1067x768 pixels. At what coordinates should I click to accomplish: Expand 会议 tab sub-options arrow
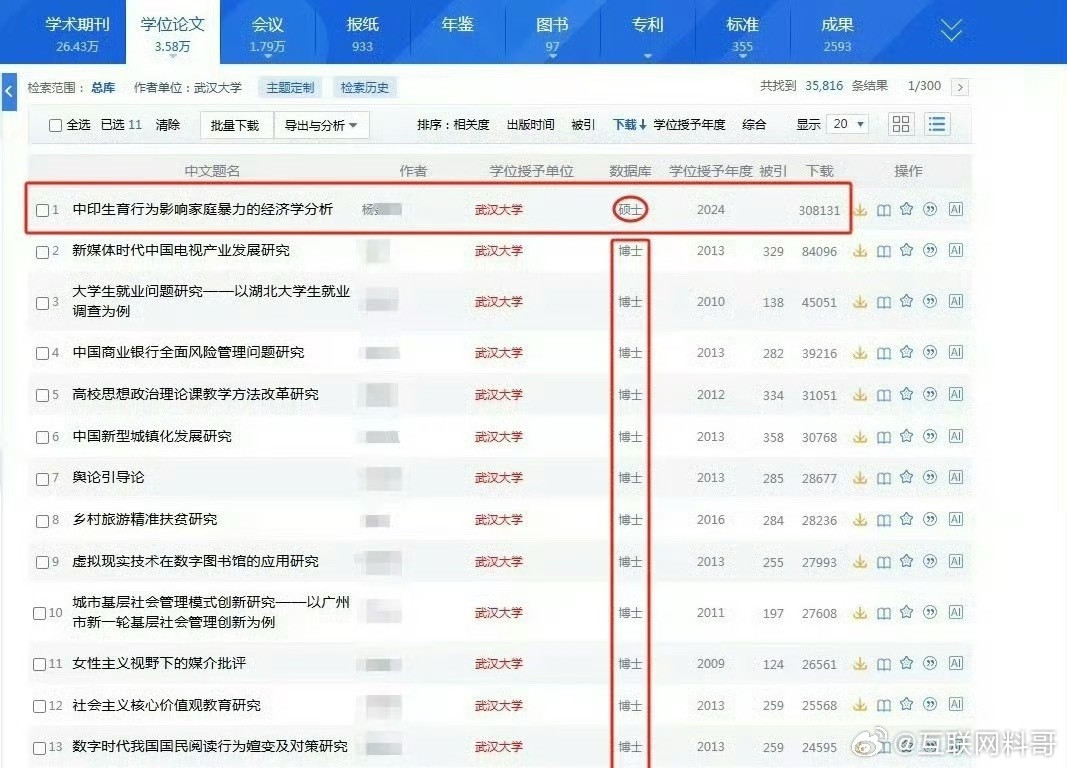coord(267,56)
